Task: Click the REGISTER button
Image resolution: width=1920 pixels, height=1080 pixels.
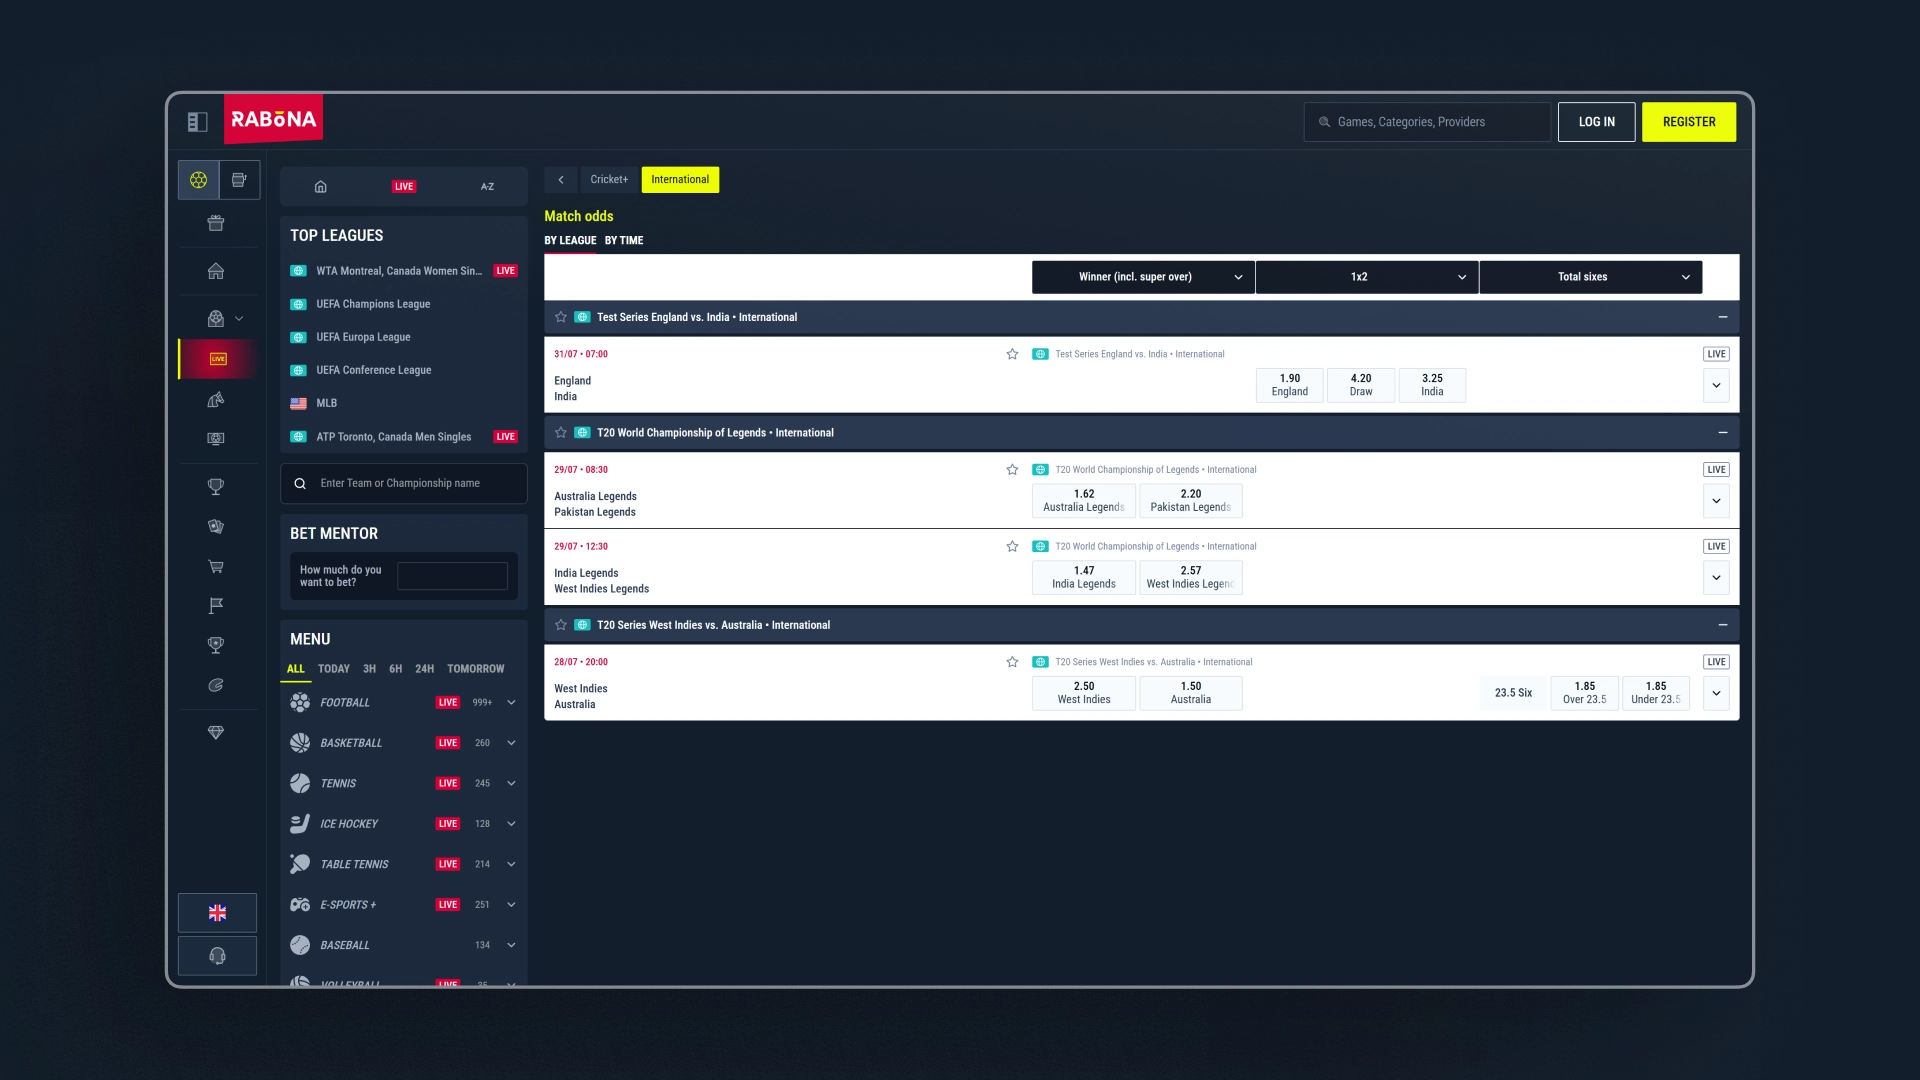Action: point(1689,122)
